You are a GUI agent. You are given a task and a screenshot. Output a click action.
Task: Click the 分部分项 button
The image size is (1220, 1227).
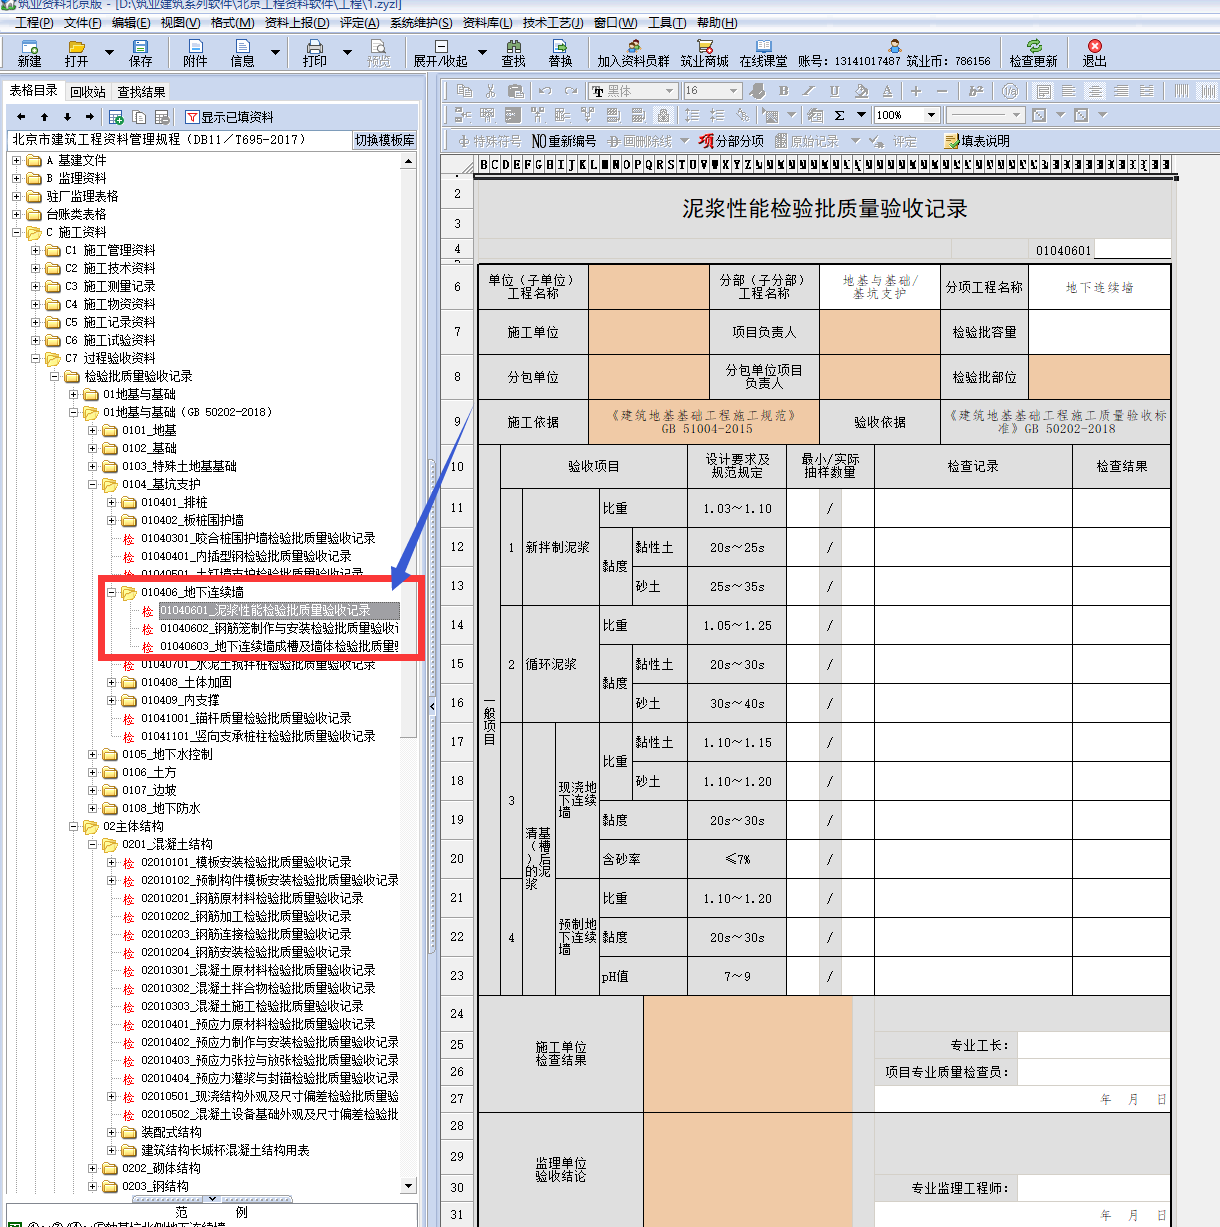point(731,141)
